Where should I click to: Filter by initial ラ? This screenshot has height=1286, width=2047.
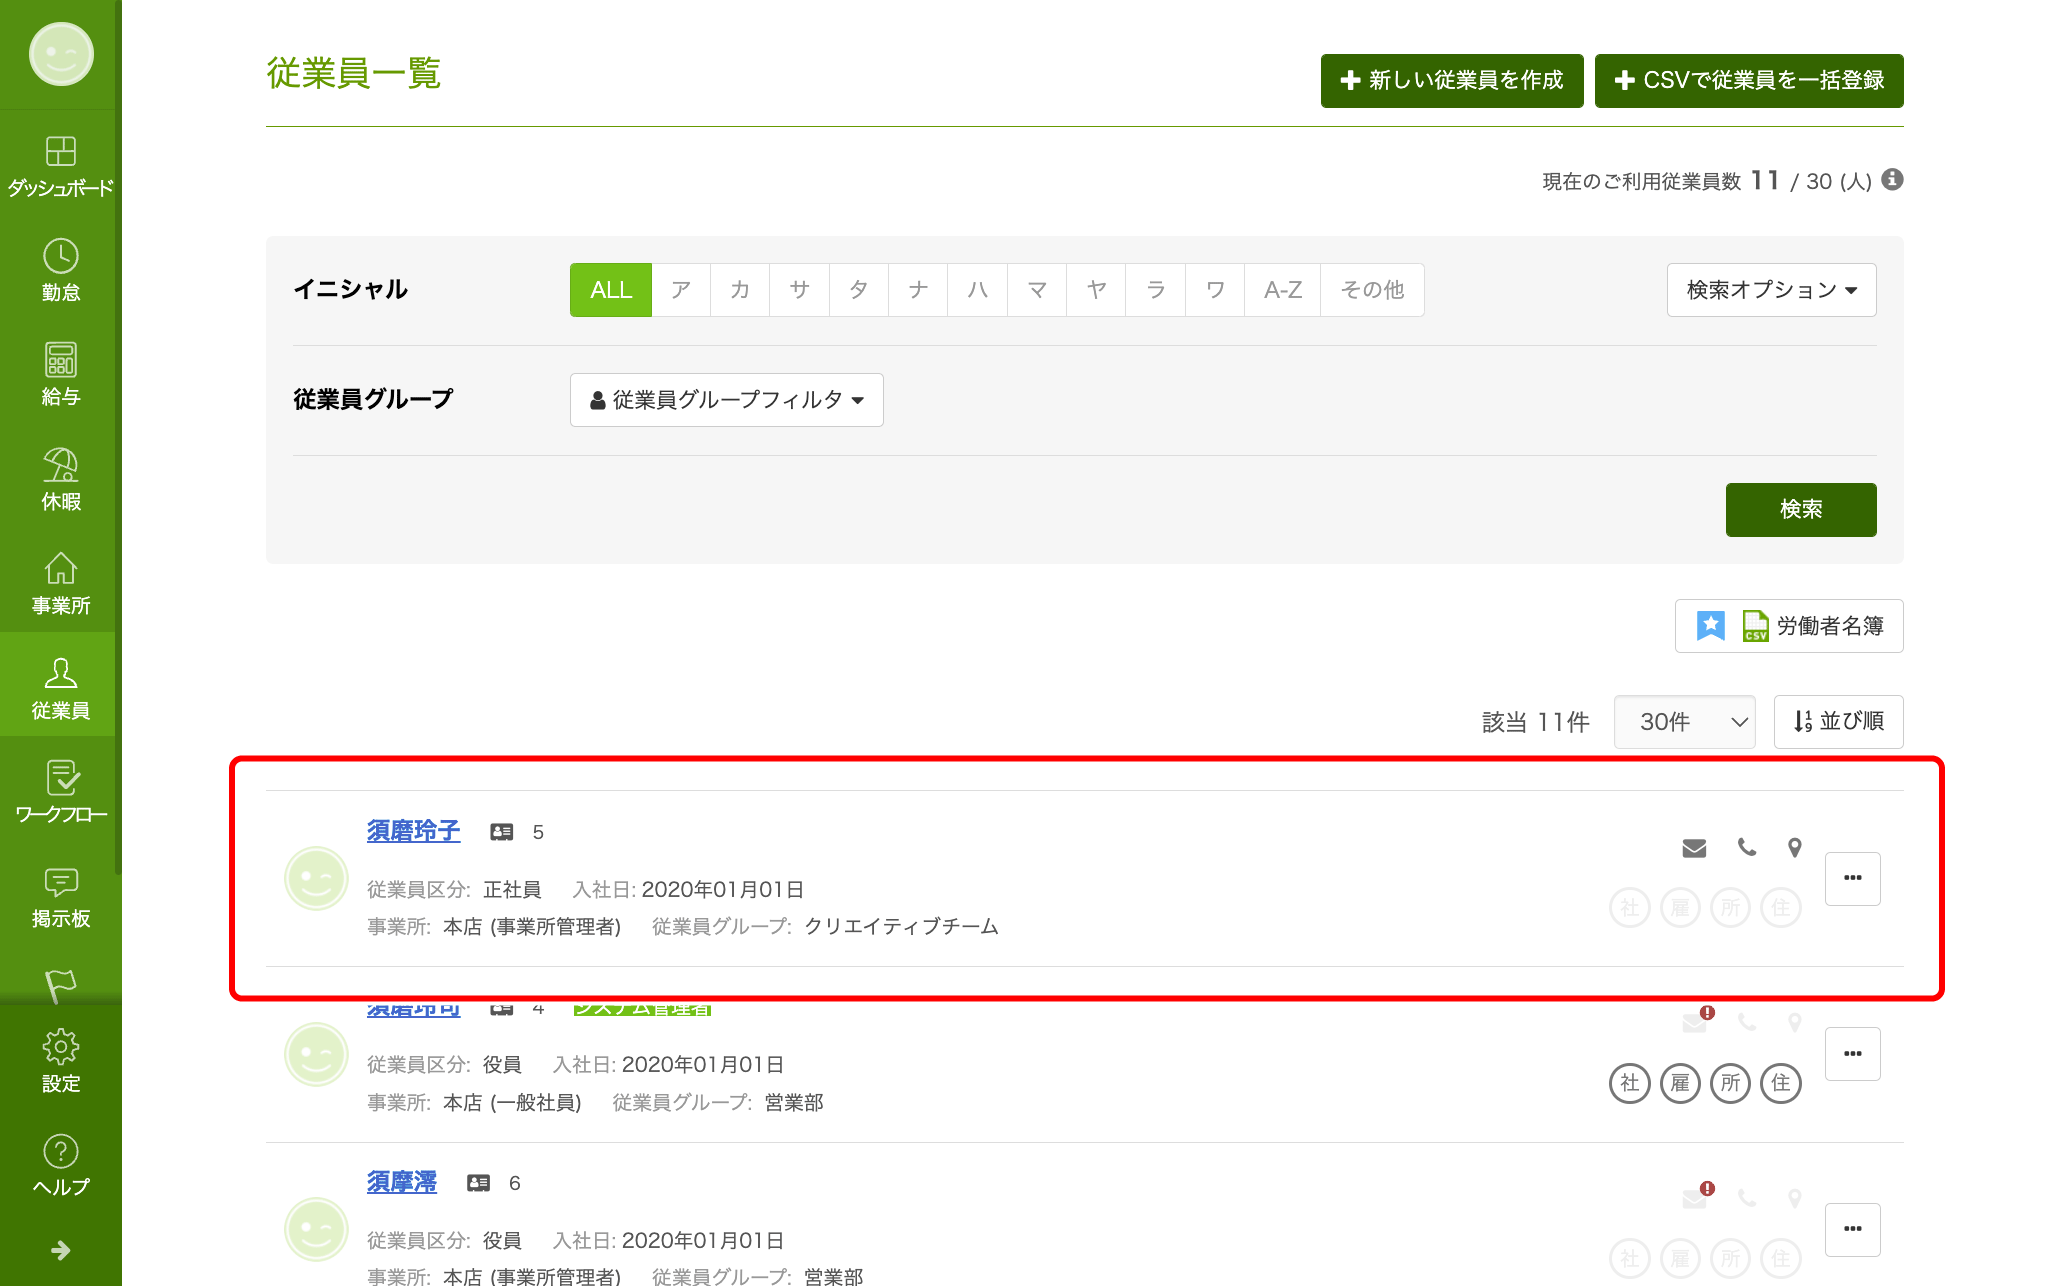pyautogui.click(x=1156, y=290)
